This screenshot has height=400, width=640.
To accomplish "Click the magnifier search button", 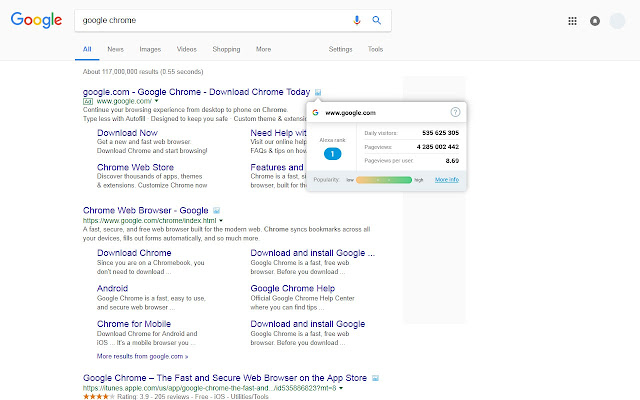I will 376,20.
